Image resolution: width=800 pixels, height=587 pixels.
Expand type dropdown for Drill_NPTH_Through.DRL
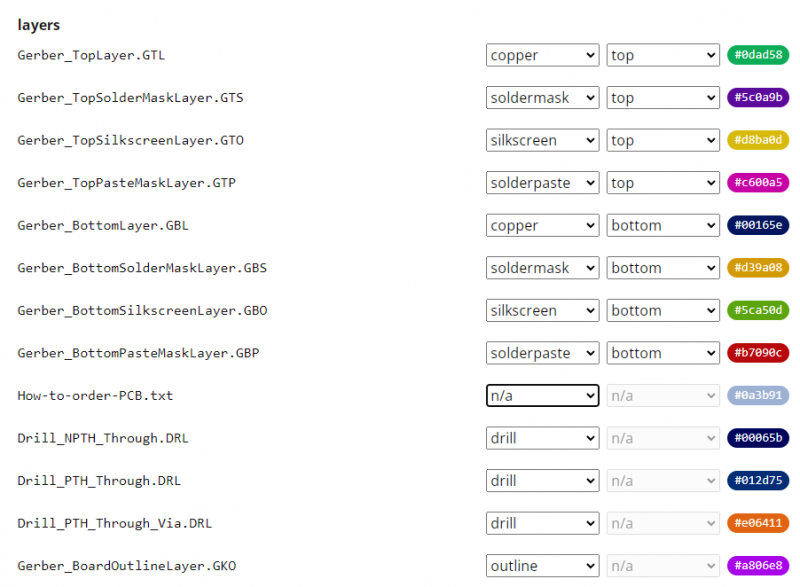(x=542, y=438)
